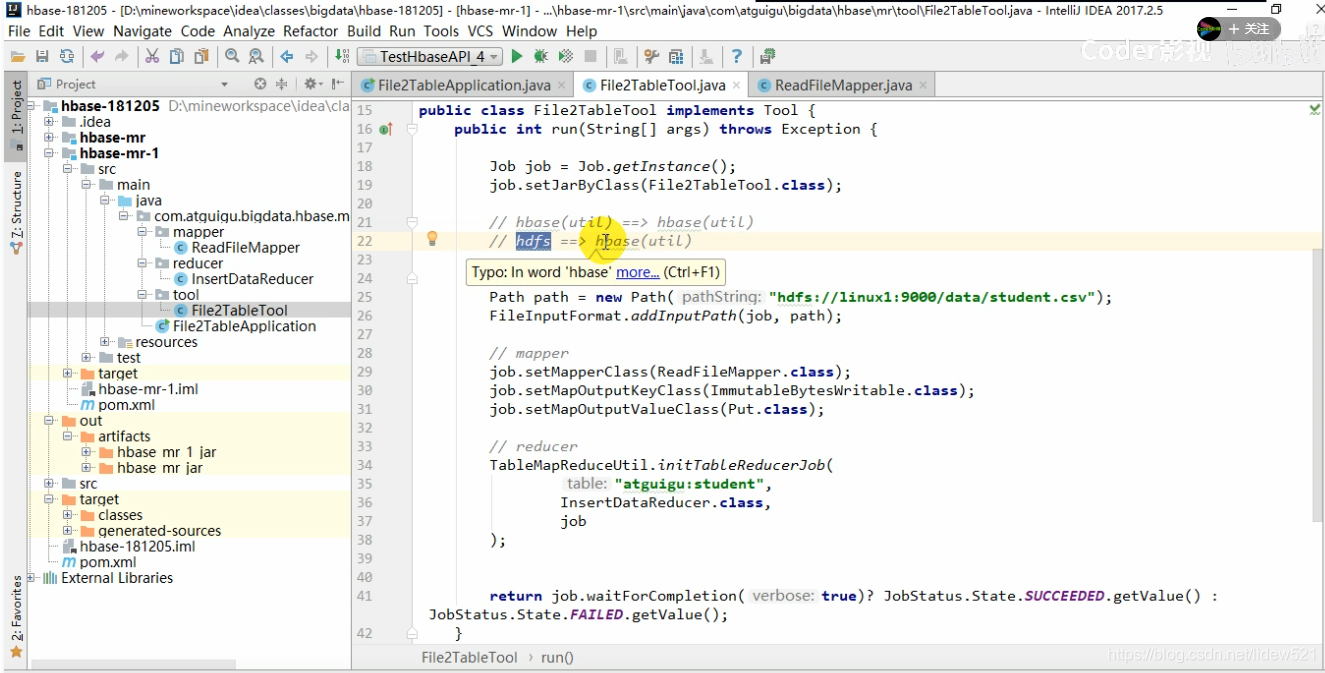Open the Refactor menu
Image resolution: width=1325 pixels, height=673 pixels.
point(311,31)
